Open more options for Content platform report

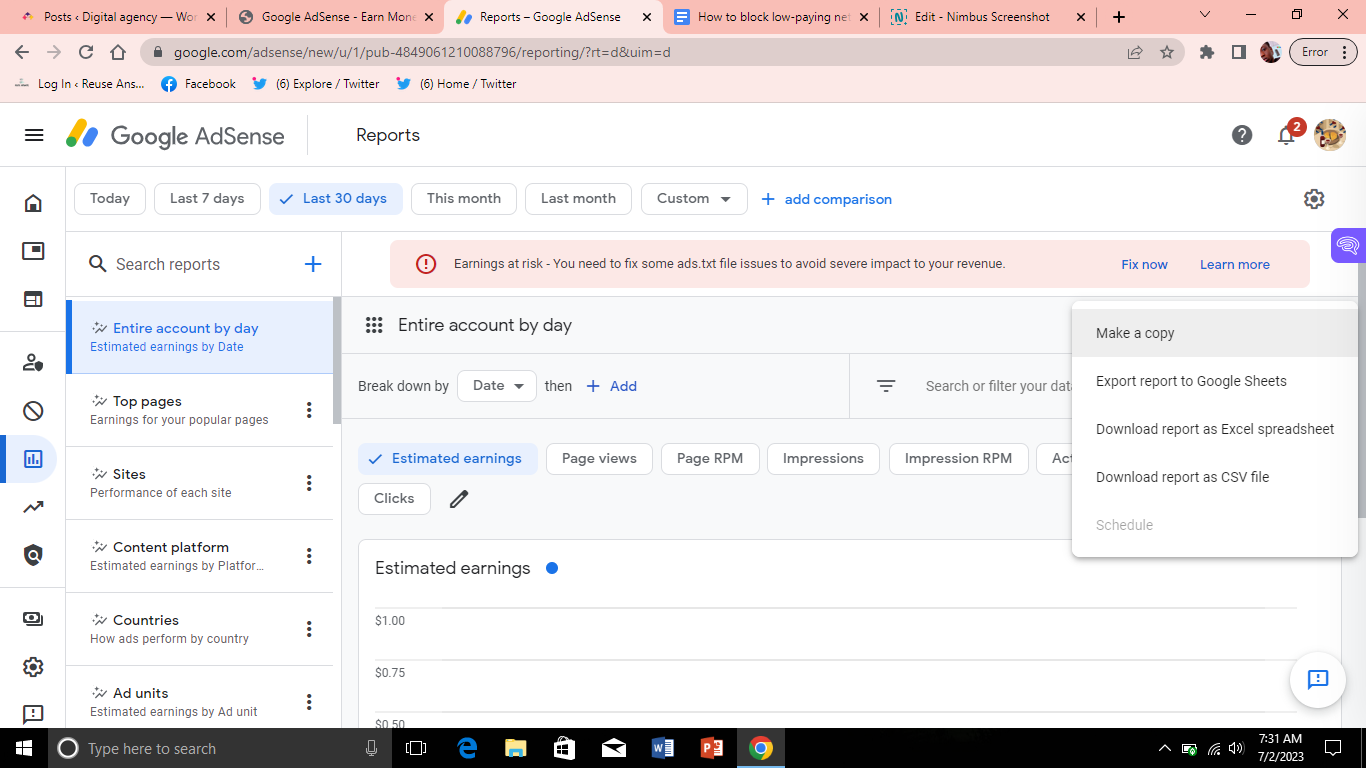(x=309, y=556)
